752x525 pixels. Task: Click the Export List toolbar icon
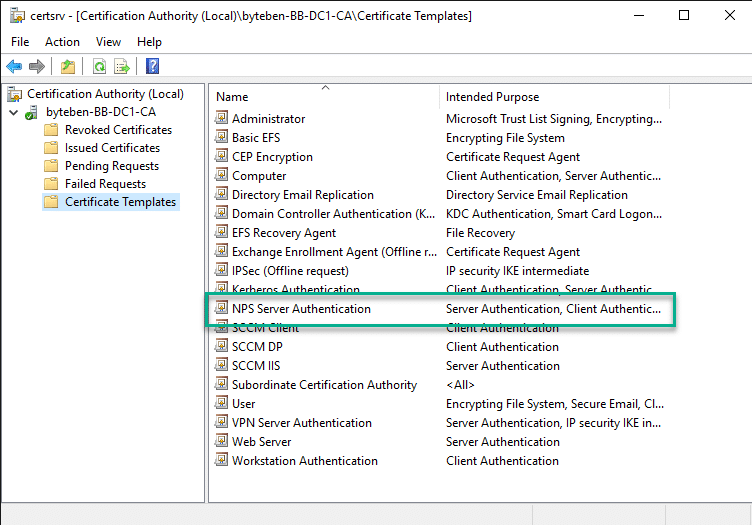pyautogui.click(x=122, y=66)
